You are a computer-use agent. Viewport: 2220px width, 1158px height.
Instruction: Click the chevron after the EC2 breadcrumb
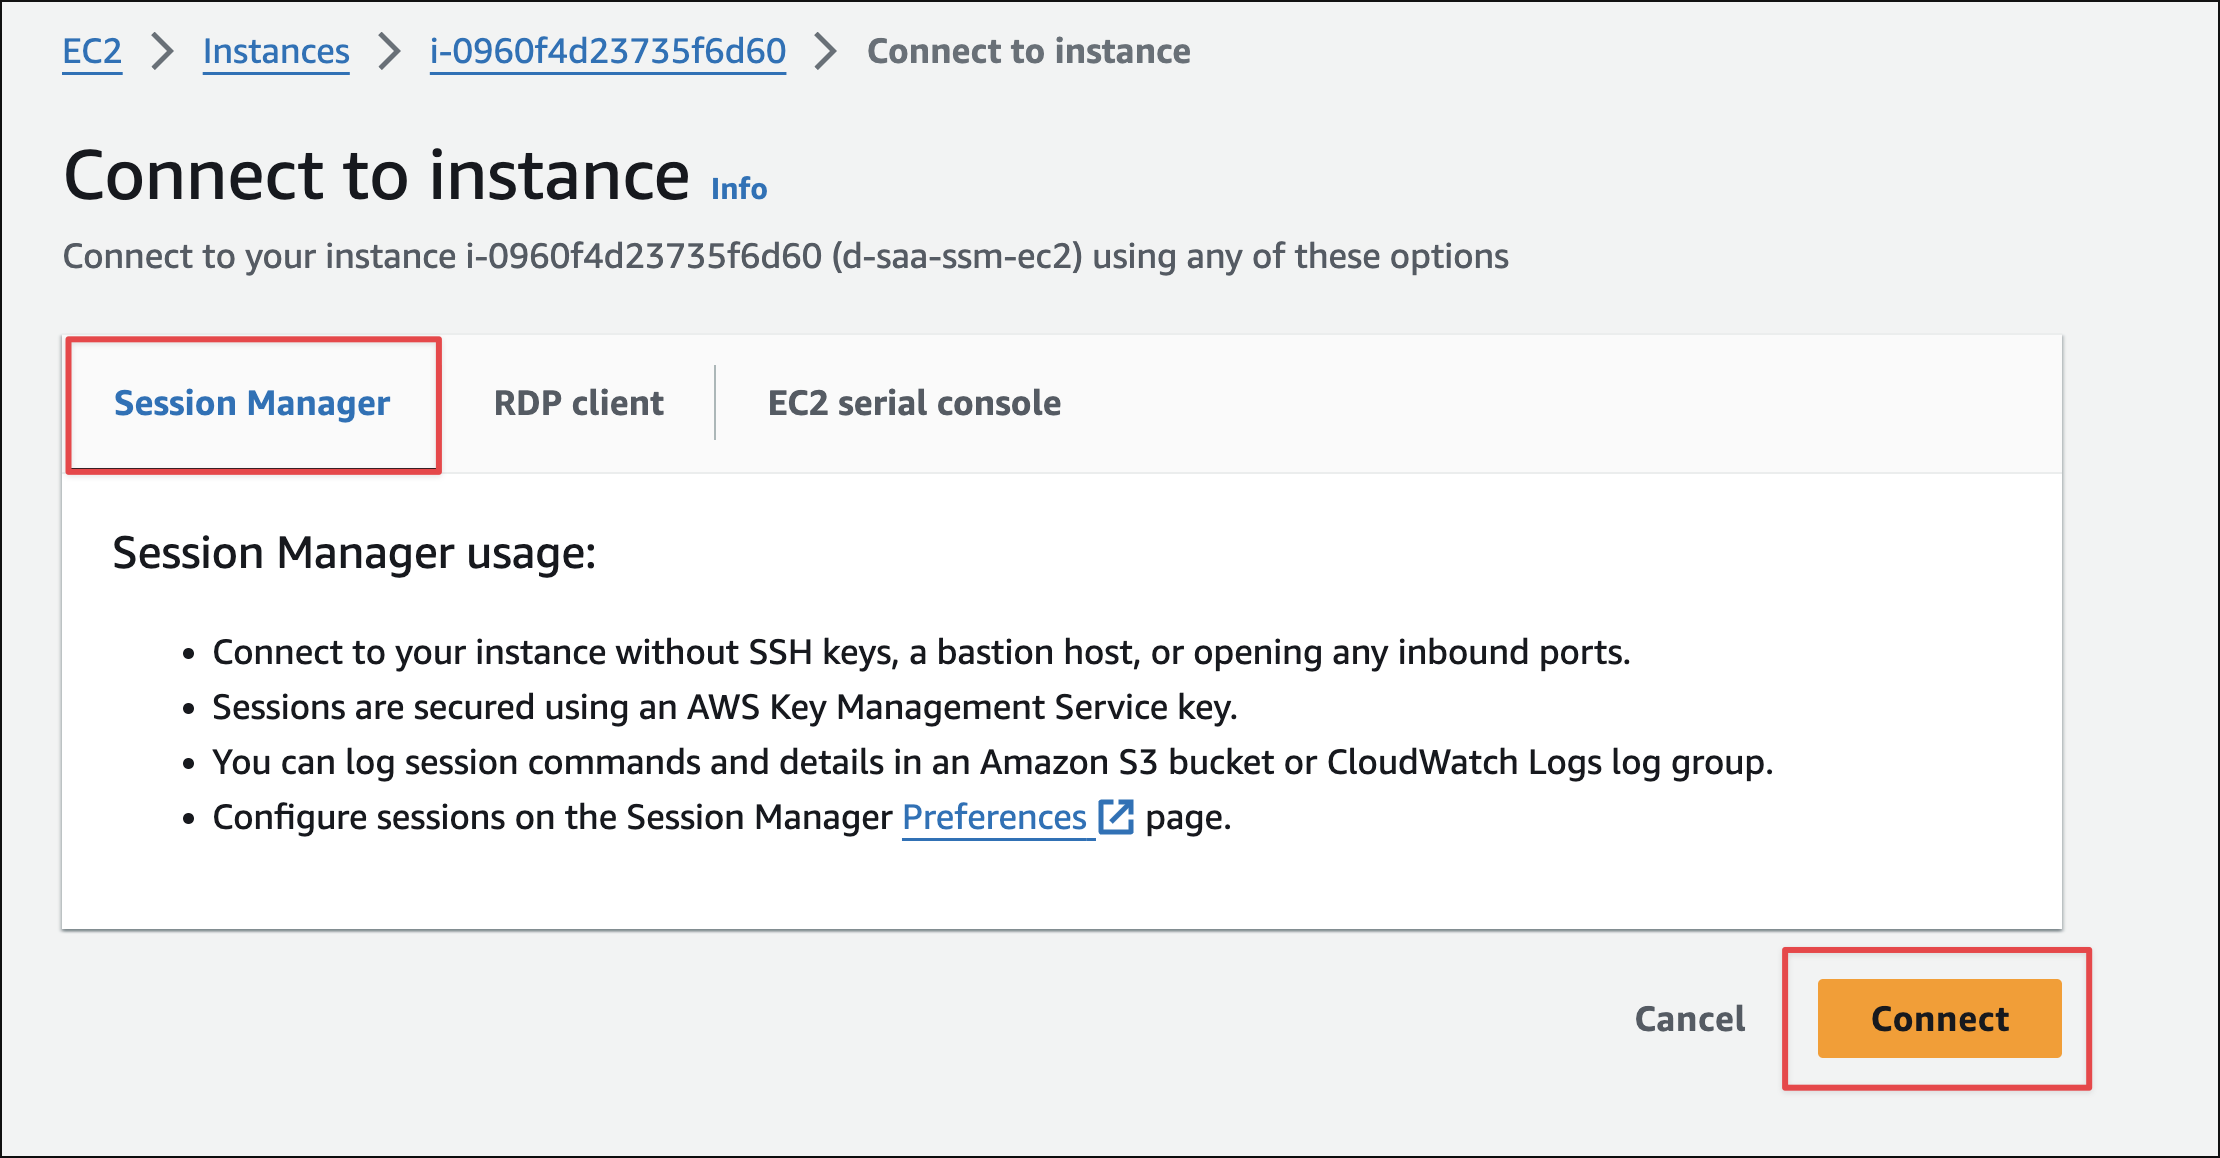click(x=162, y=51)
